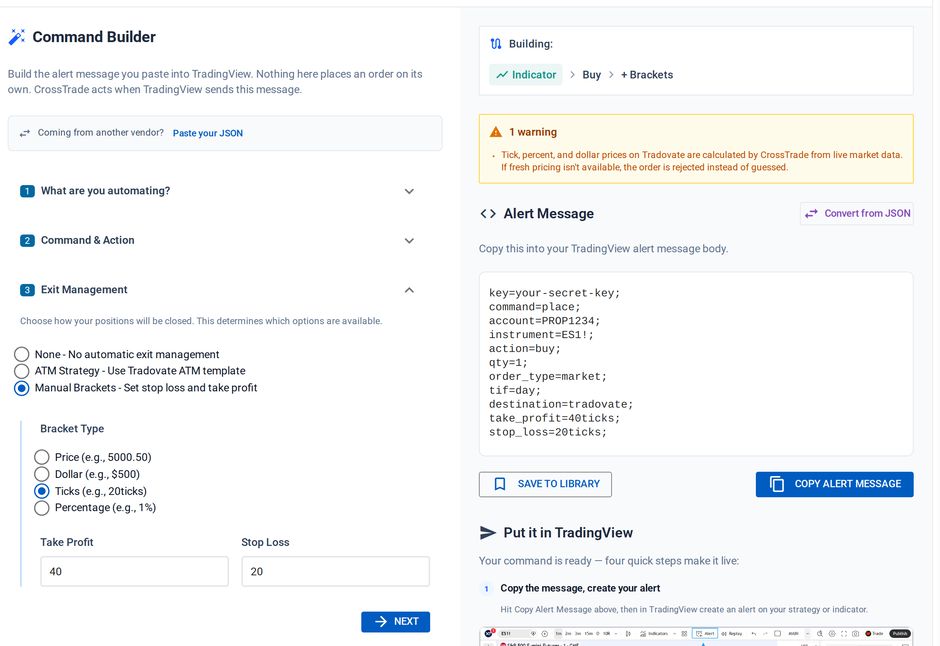The width and height of the screenshot is (940, 646).
Task: Jump to the Buy breadcrumb step
Action: pyautogui.click(x=592, y=75)
